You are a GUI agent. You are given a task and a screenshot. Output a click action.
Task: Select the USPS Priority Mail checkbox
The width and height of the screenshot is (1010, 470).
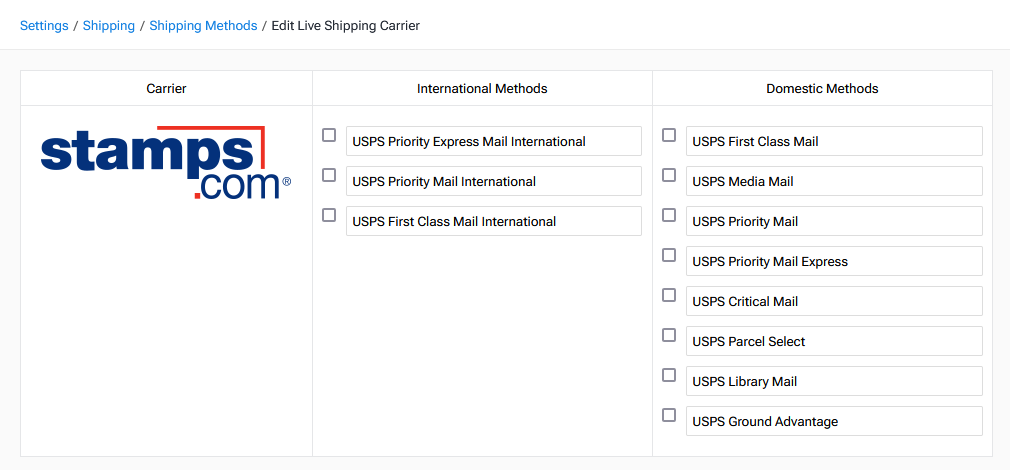pyautogui.click(x=669, y=215)
